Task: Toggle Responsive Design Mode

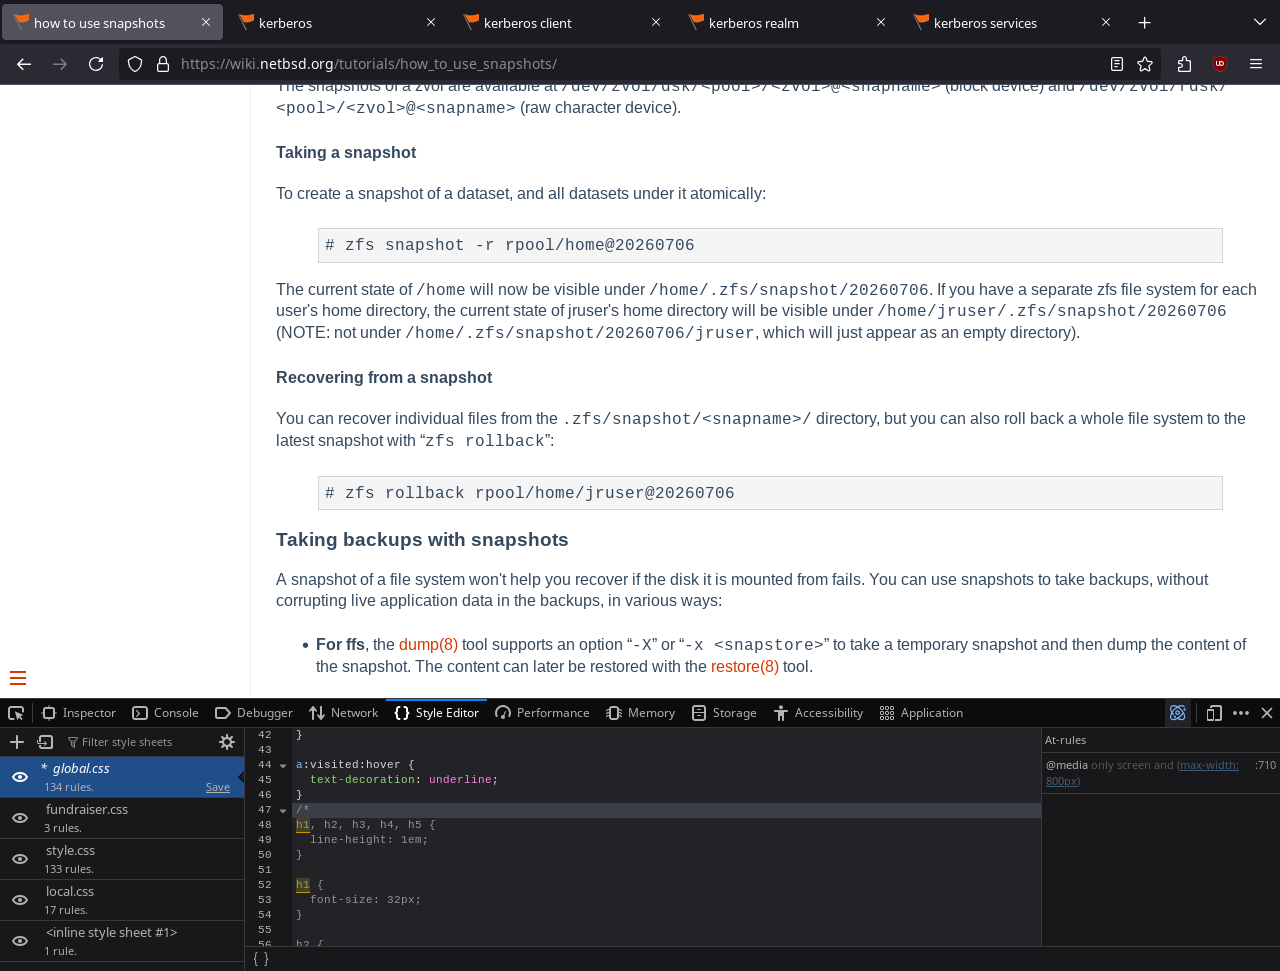Action: (x=1214, y=713)
